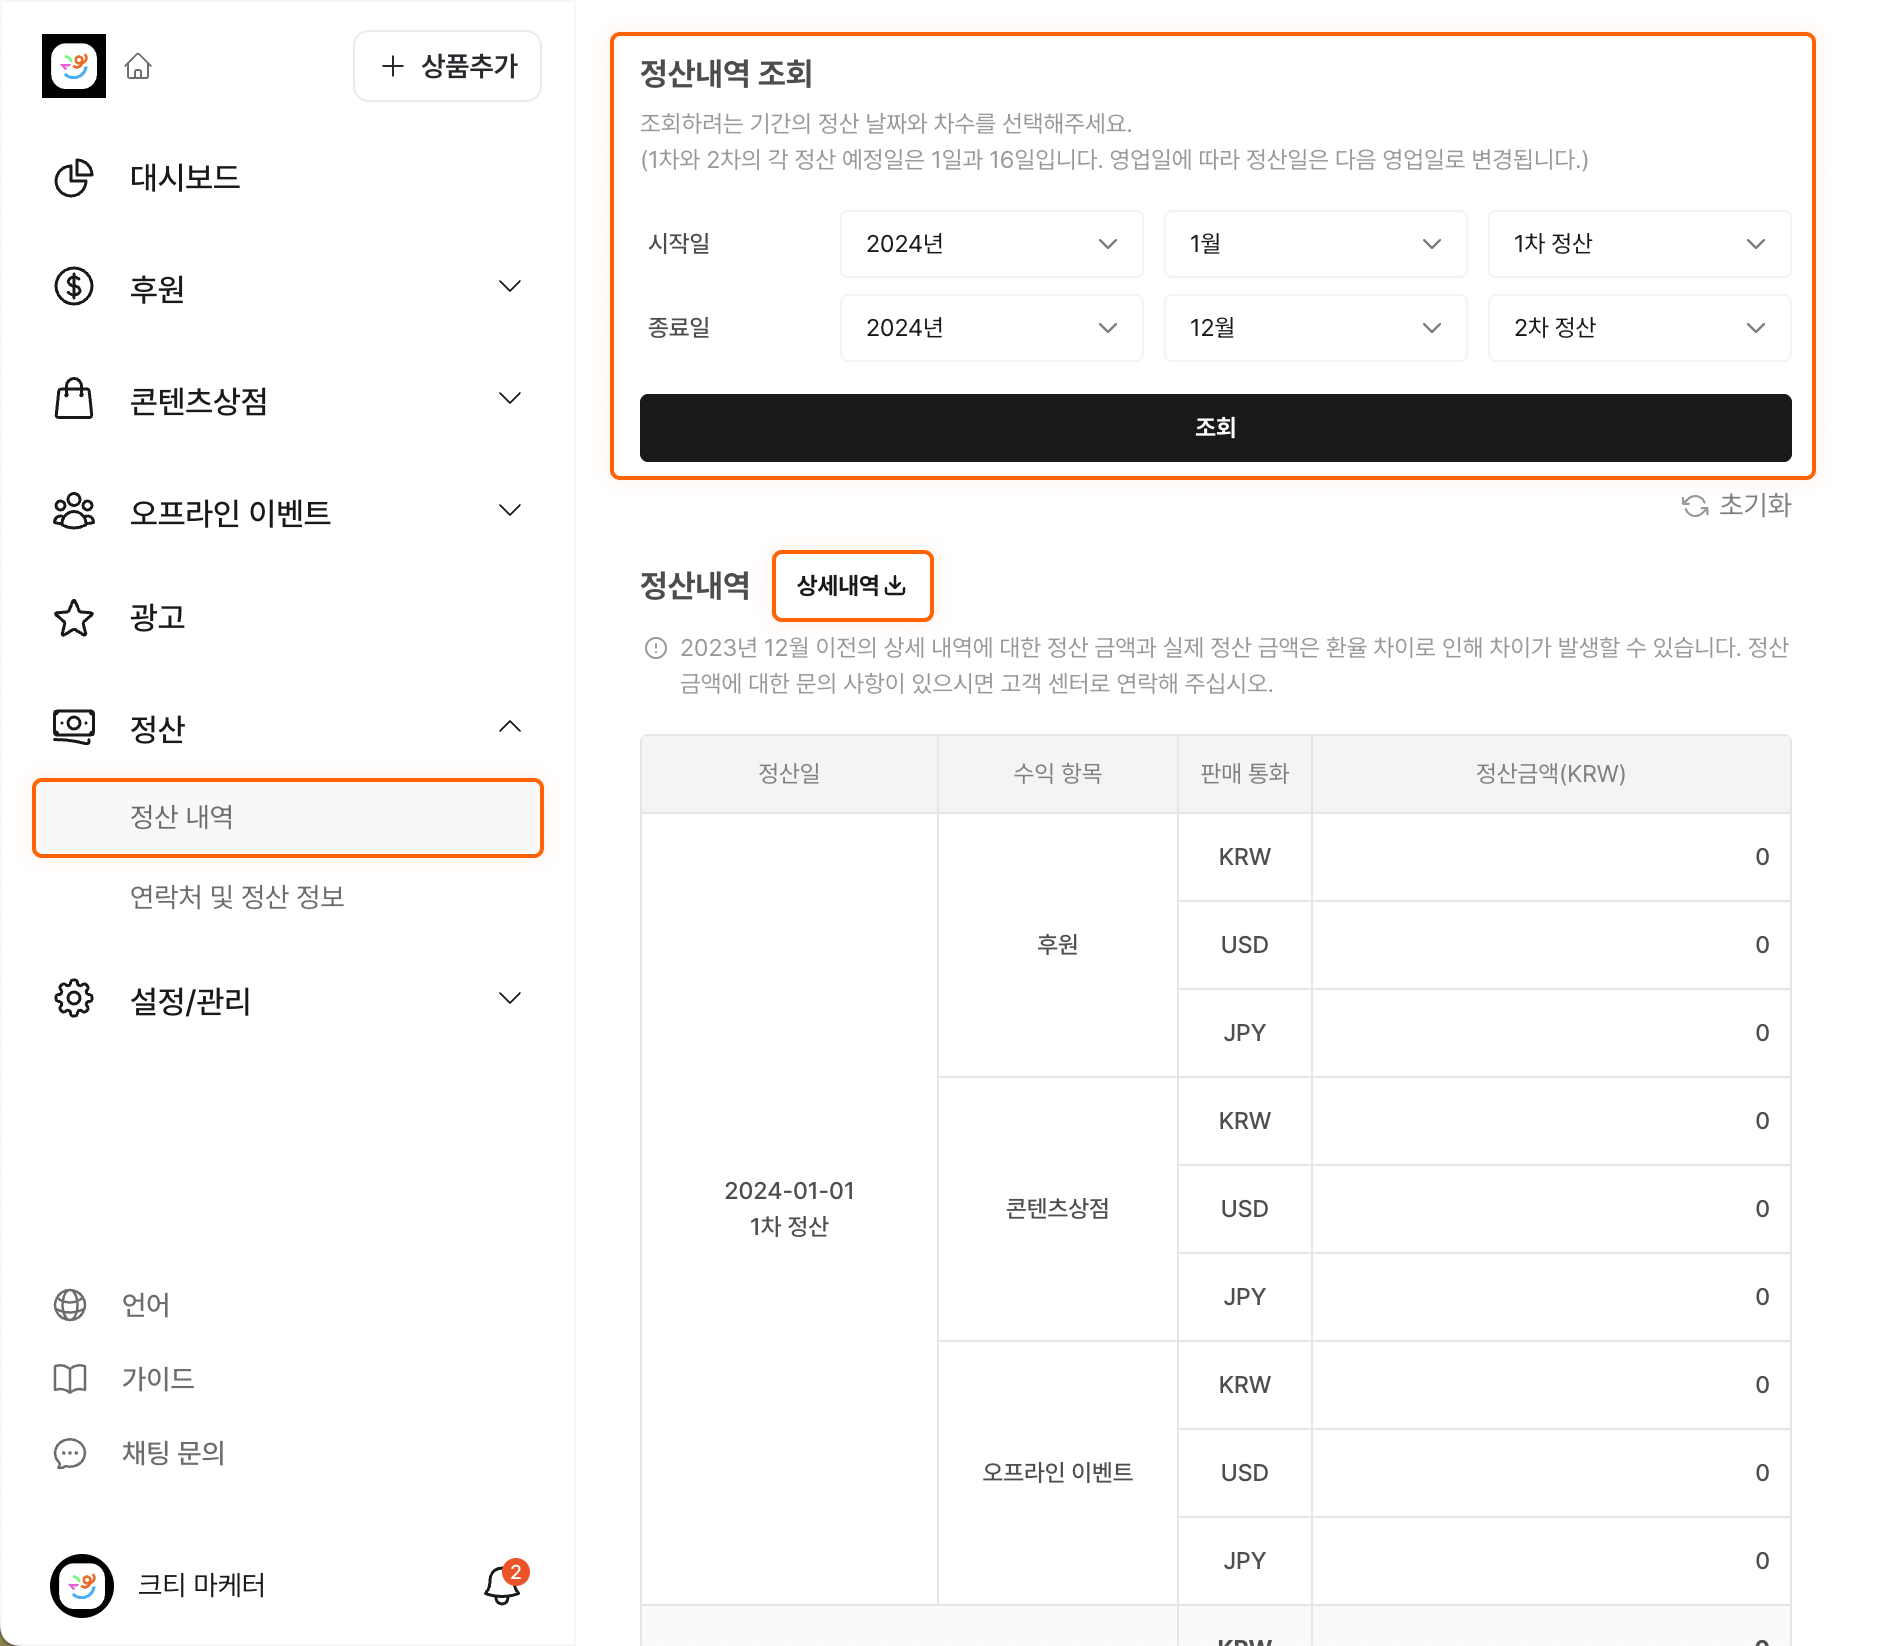1900x1646 pixels.
Task: Open the 1차 정산 round dropdown
Action: [1639, 244]
